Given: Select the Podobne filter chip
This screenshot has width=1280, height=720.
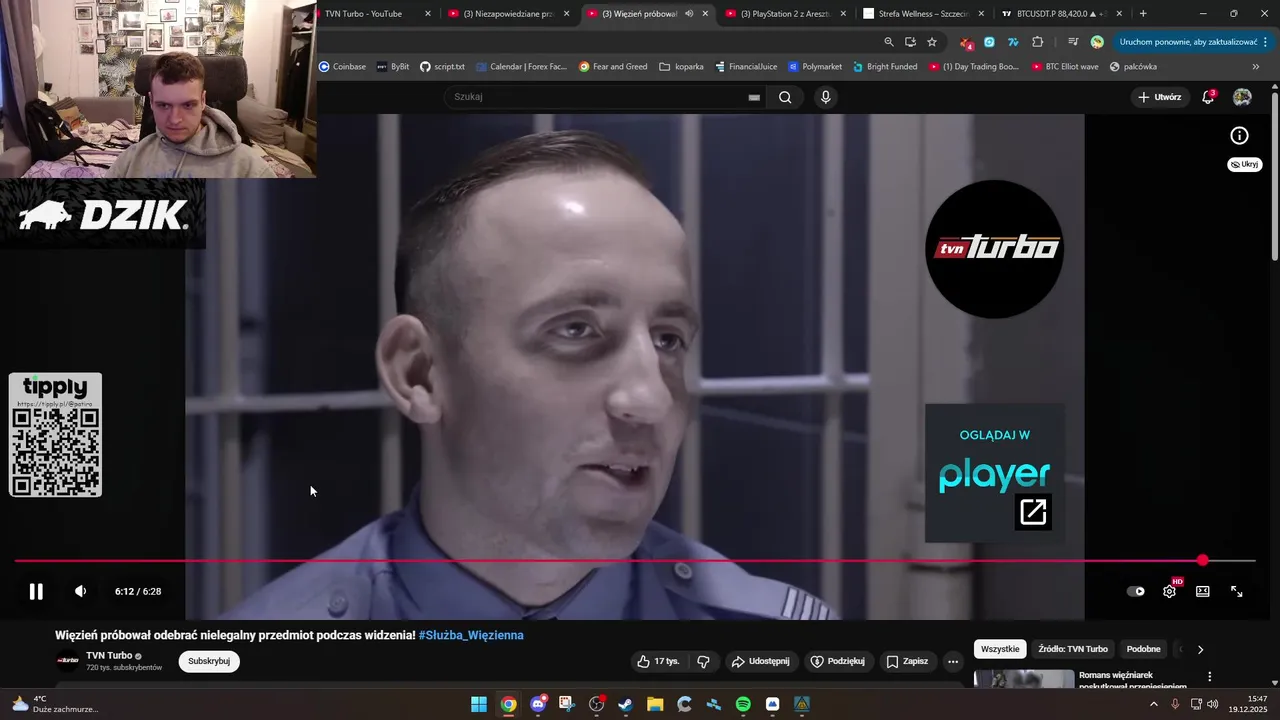Looking at the screenshot, I should [x=1143, y=649].
